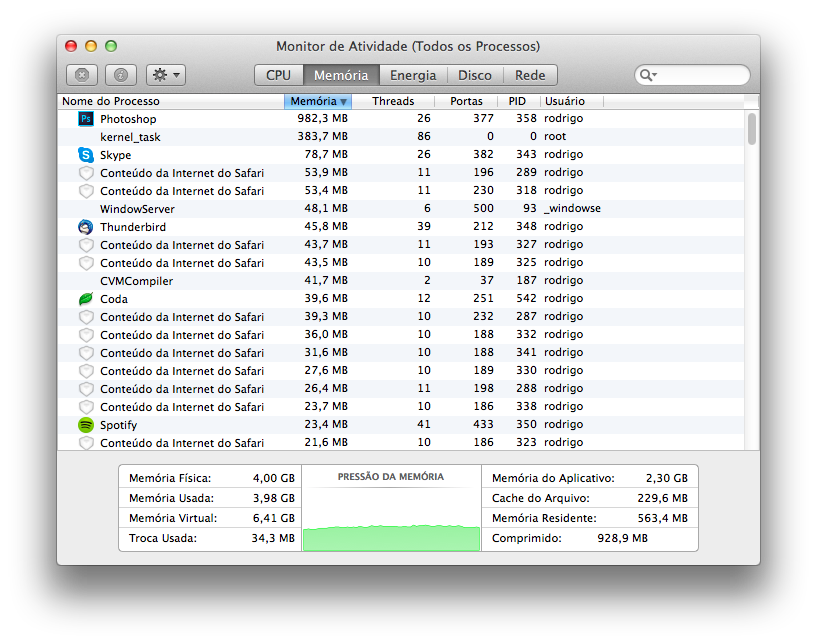Select the kernel_task process row
Viewport: 817px width, 644px height.
click(401, 137)
